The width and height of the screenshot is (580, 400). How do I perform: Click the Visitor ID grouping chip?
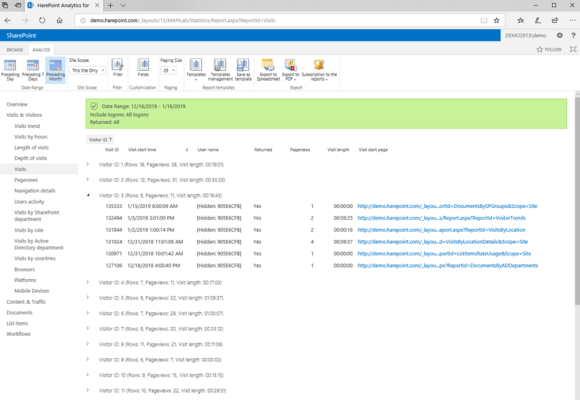tap(100, 140)
